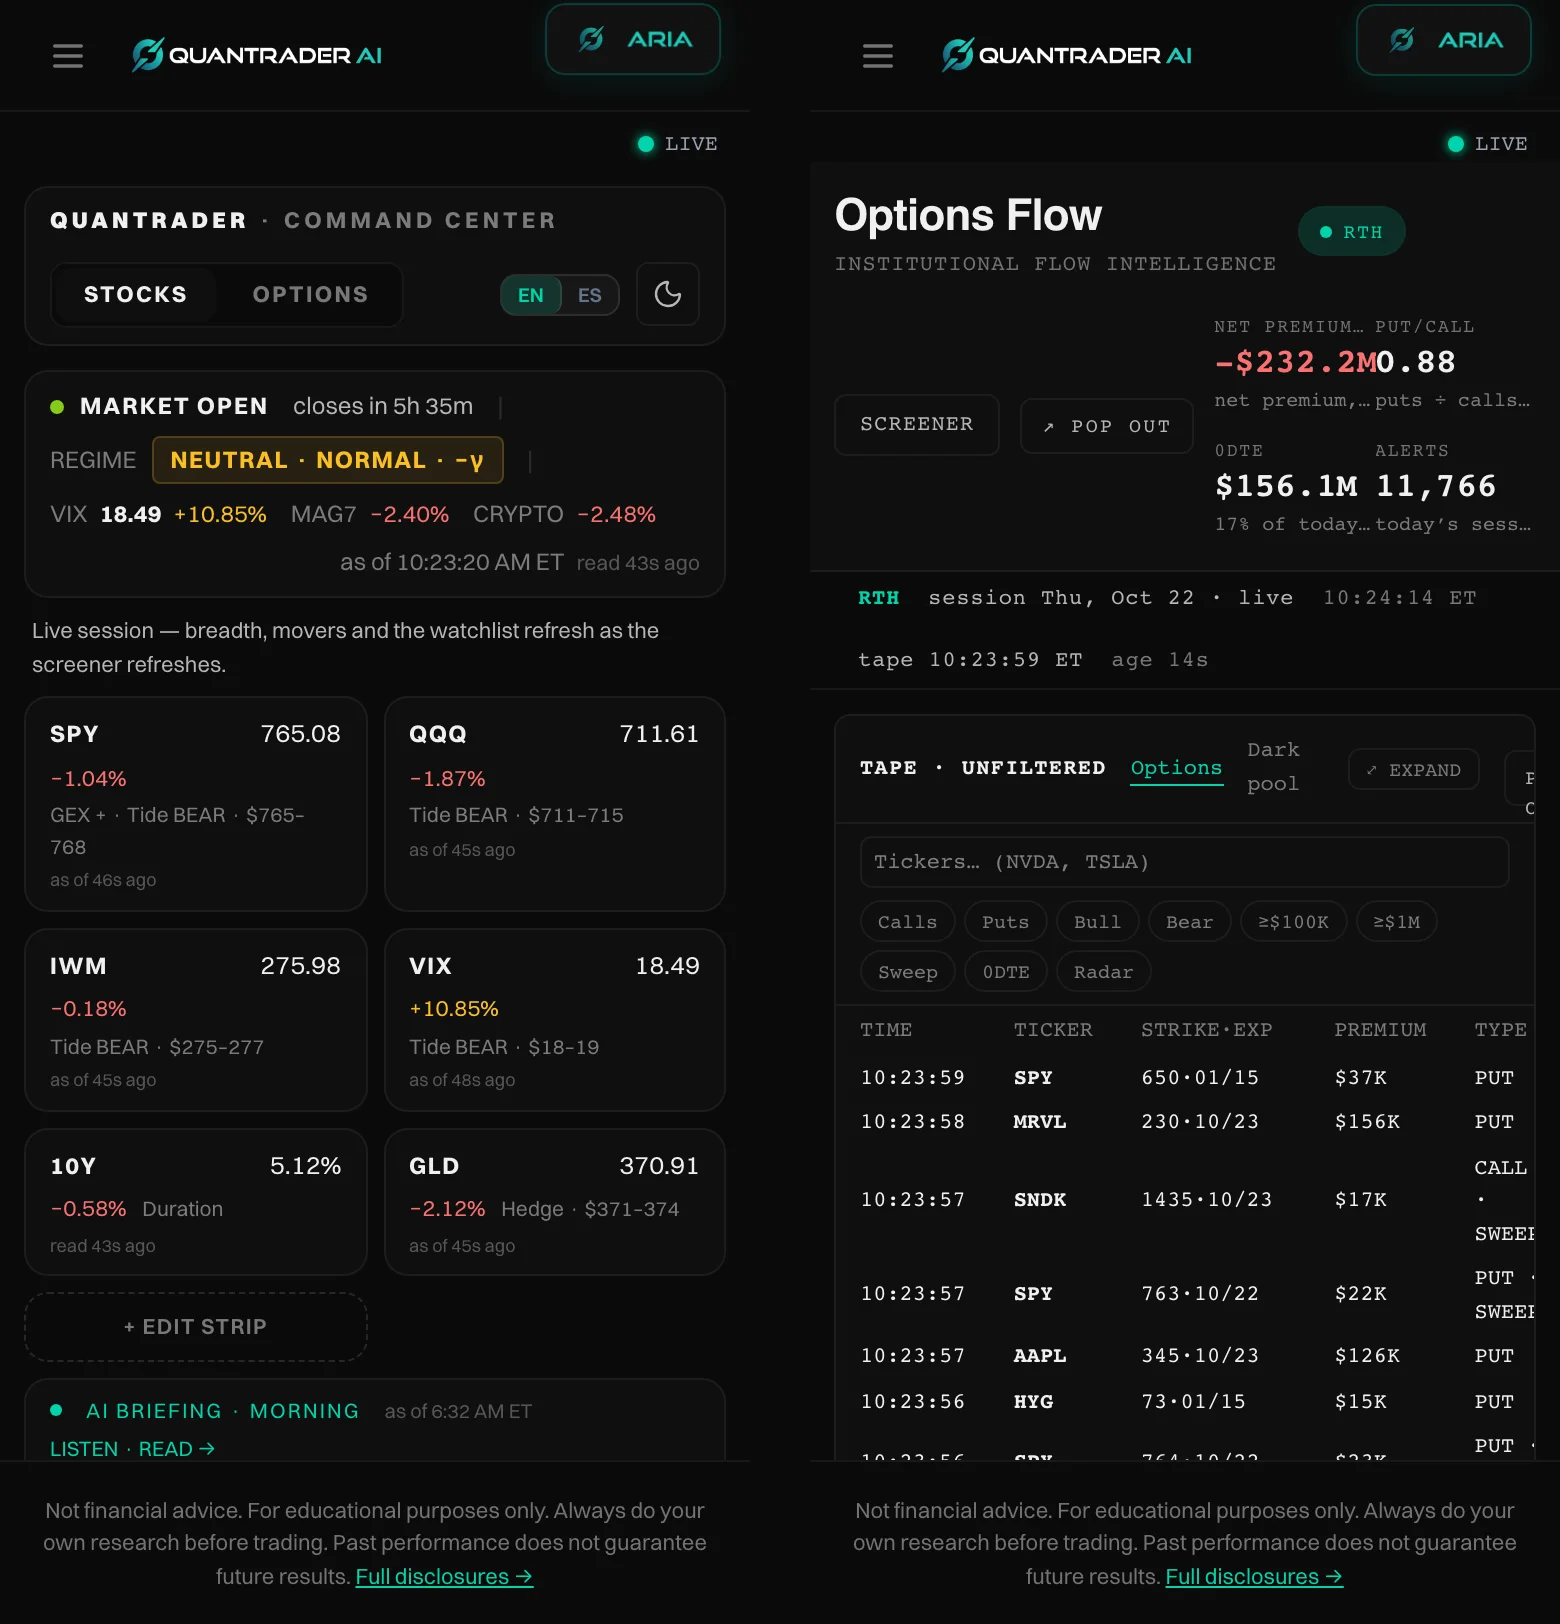Toggle the Bear filter chip
Image resolution: width=1560 pixels, height=1624 pixels.
[1189, 922]
